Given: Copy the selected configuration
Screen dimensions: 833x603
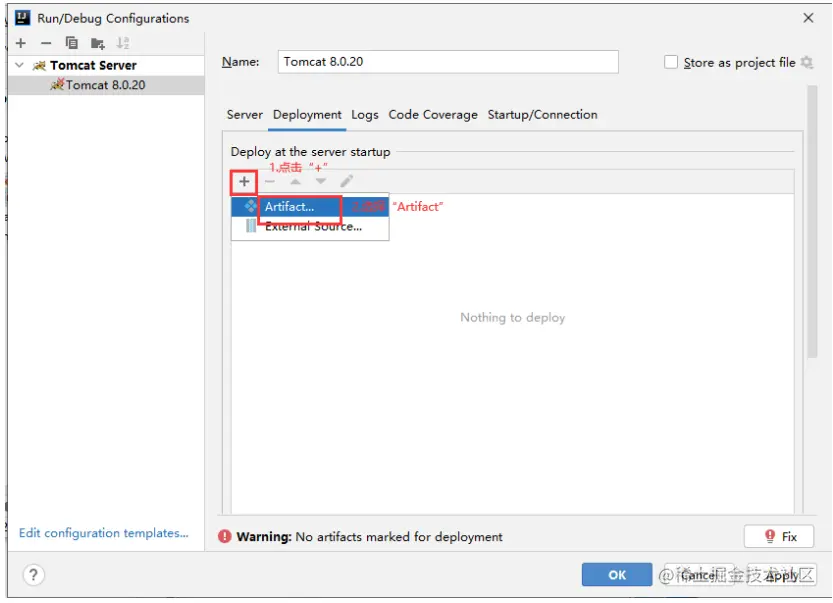Looking at the screenshot, I should [71, 43].
